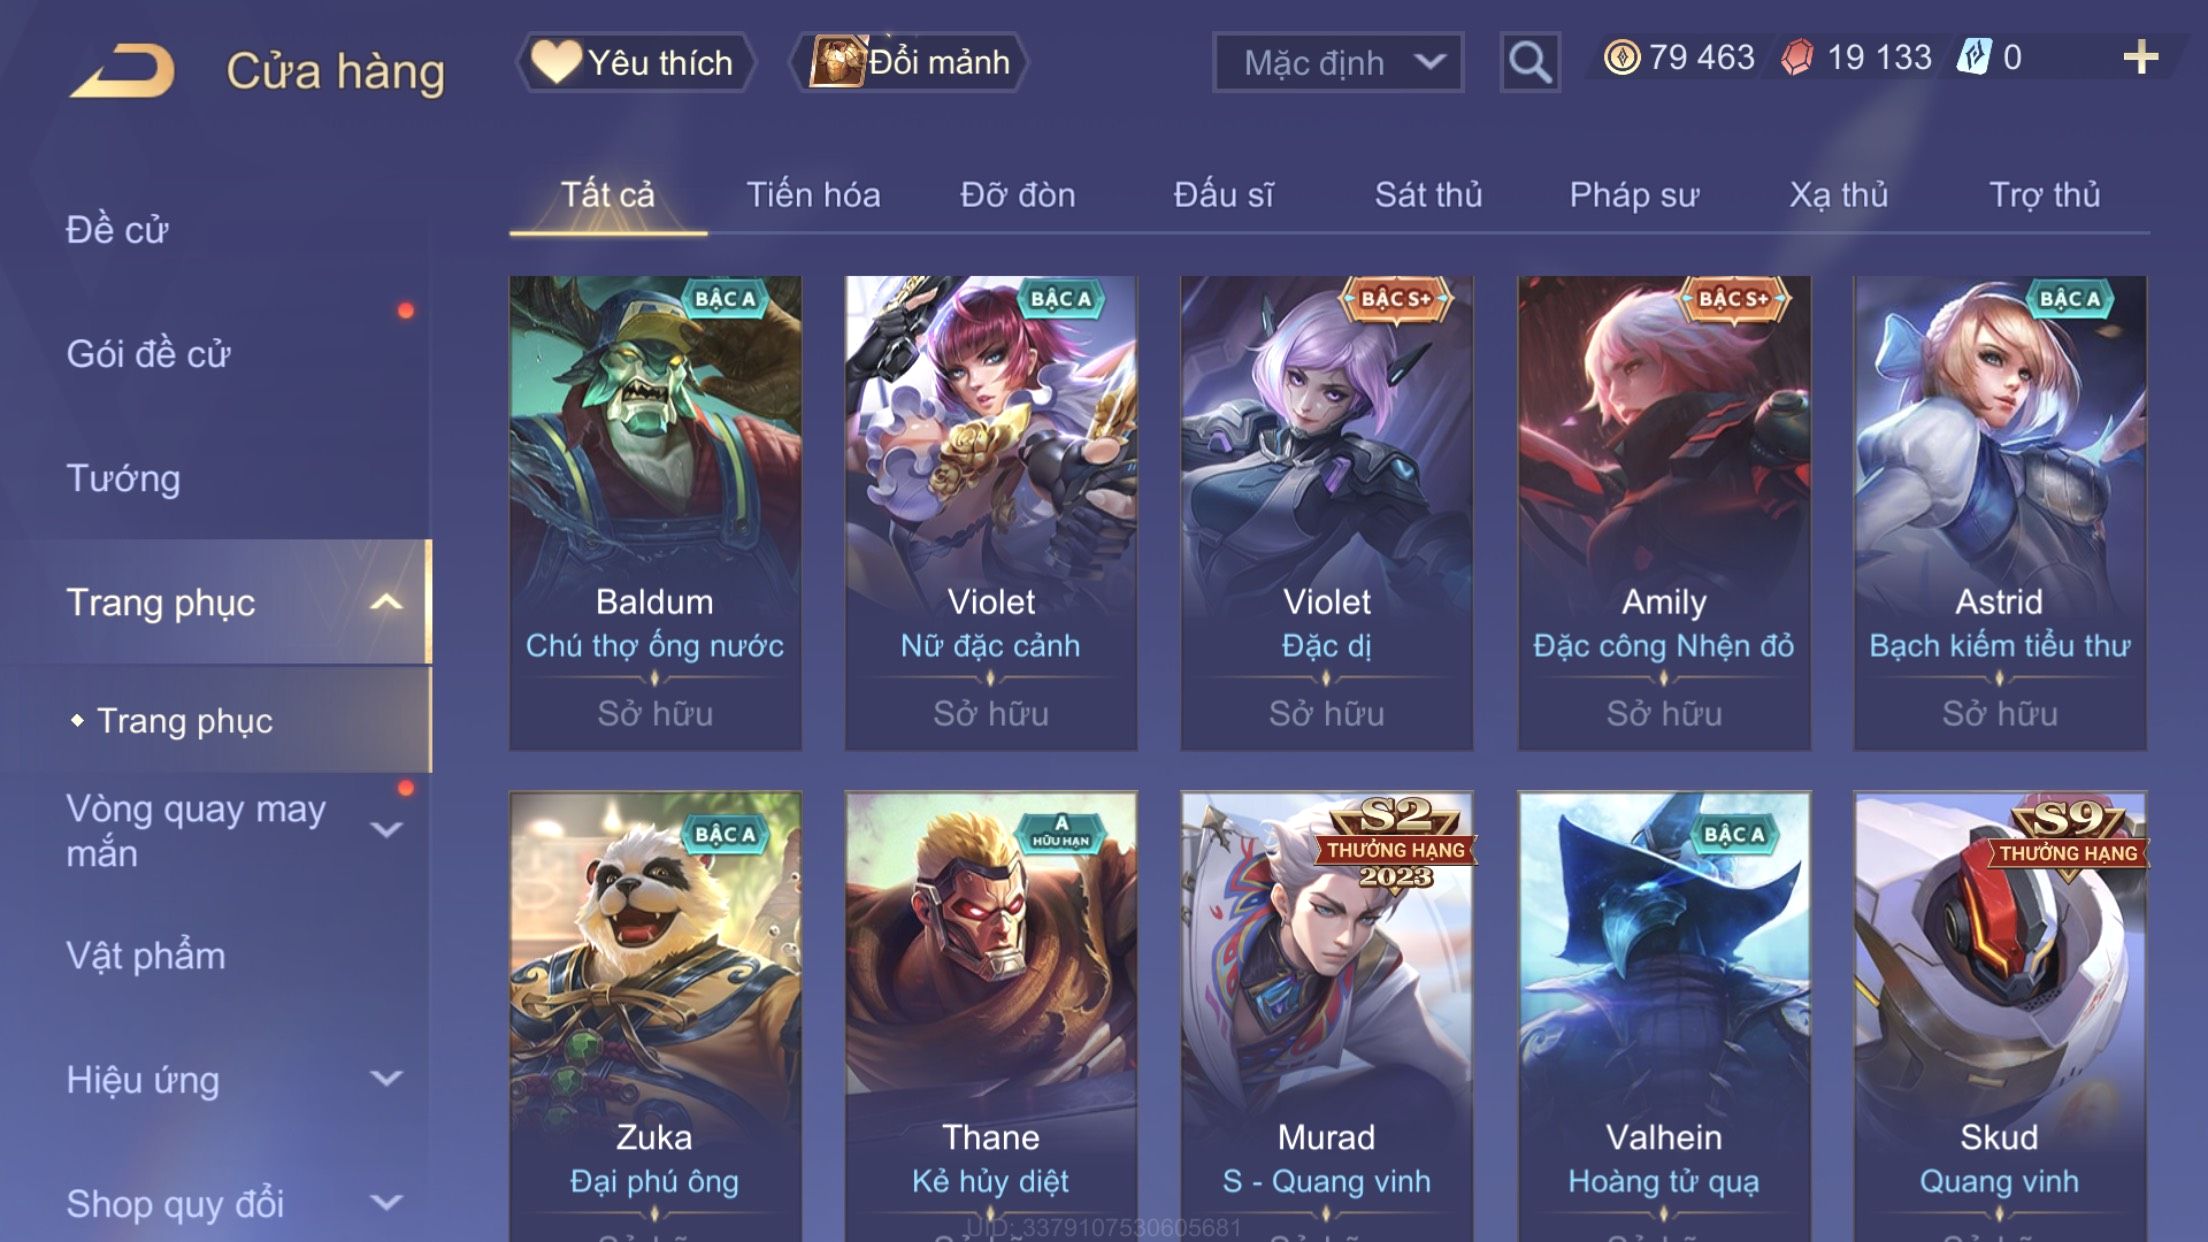Click the gold coin currency icon
Image resolution: width=2208 pixels, height=1242 pixels.
[x=1622, y=57]
